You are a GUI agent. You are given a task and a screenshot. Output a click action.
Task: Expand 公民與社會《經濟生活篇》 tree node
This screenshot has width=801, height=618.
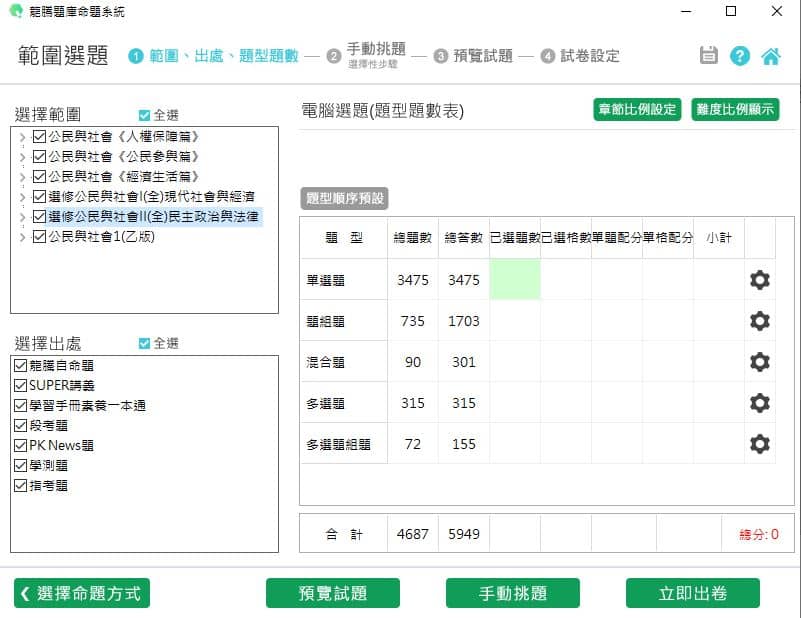[22, 177]
